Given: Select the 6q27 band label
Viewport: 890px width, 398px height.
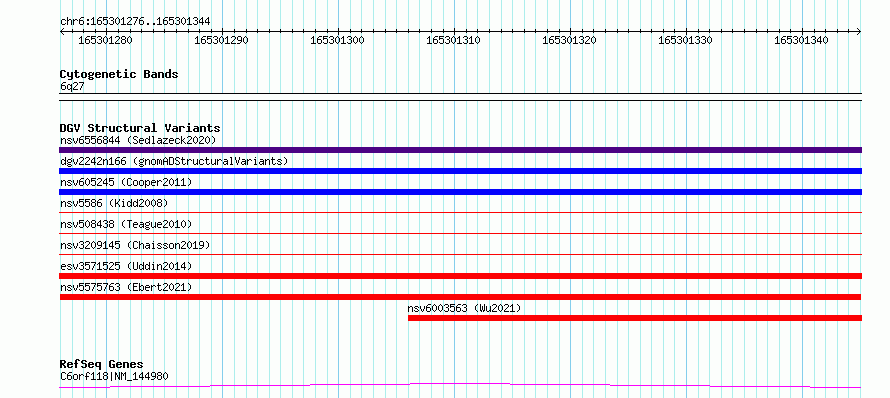Looking at the screenshot, I should click(x=72, y=86).
